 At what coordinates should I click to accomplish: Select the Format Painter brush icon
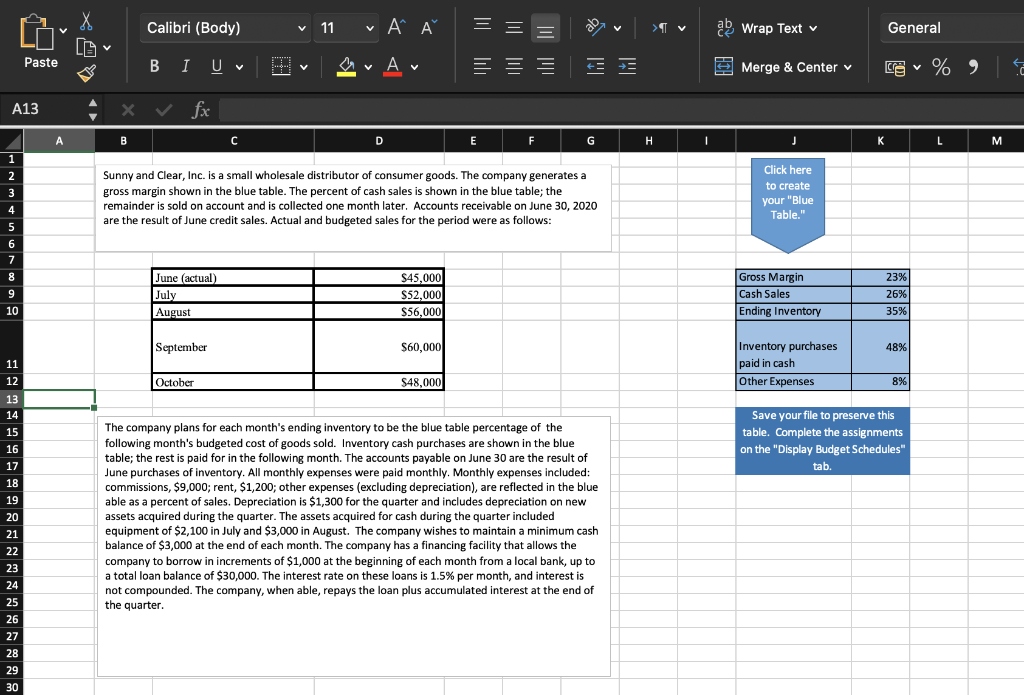pyautogui.click(x=86, y=73)
